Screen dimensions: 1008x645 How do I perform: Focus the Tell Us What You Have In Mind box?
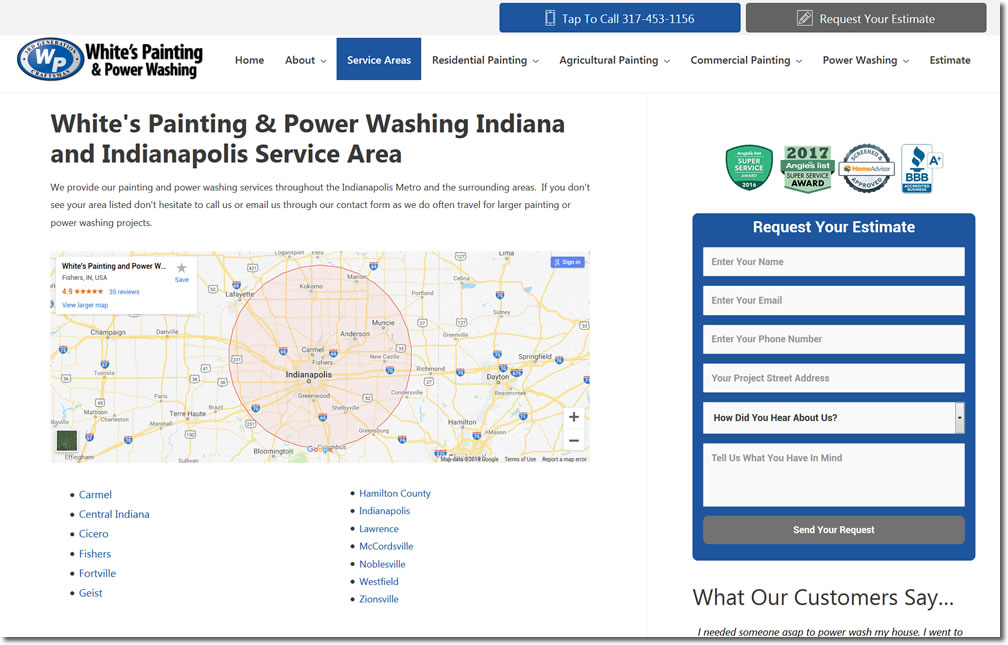point(834,475)
